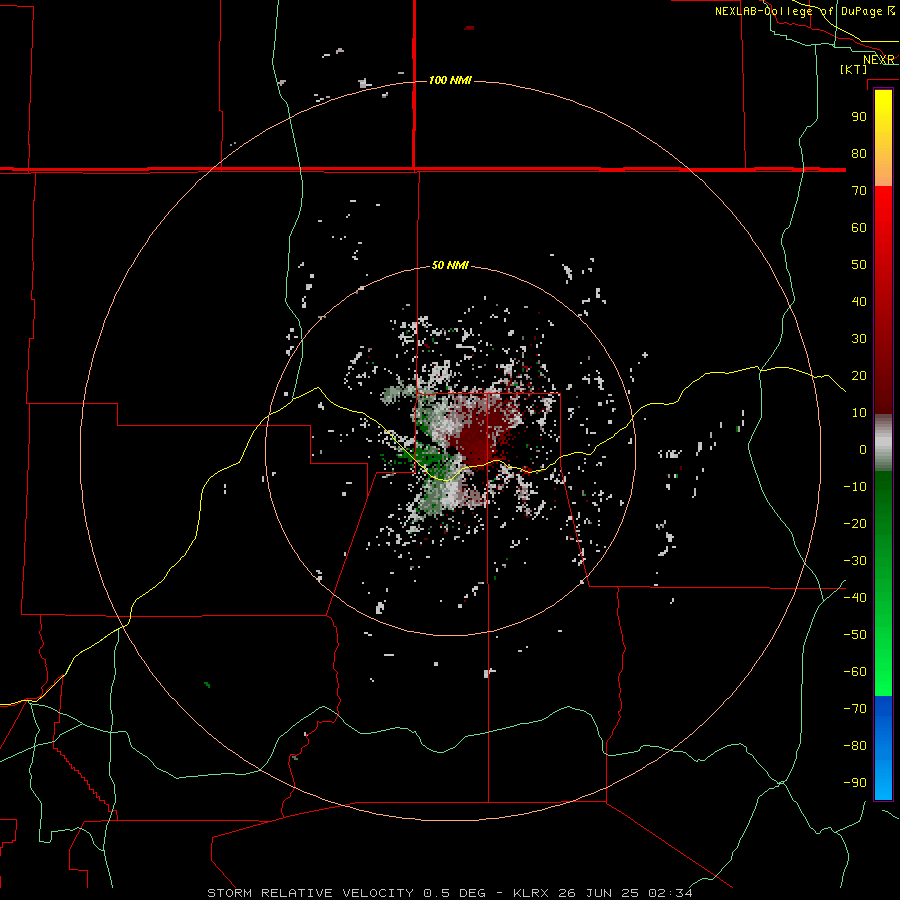Click the -20 value on color scale
Viewport: 900px width, 900px height.
(855, 523)
